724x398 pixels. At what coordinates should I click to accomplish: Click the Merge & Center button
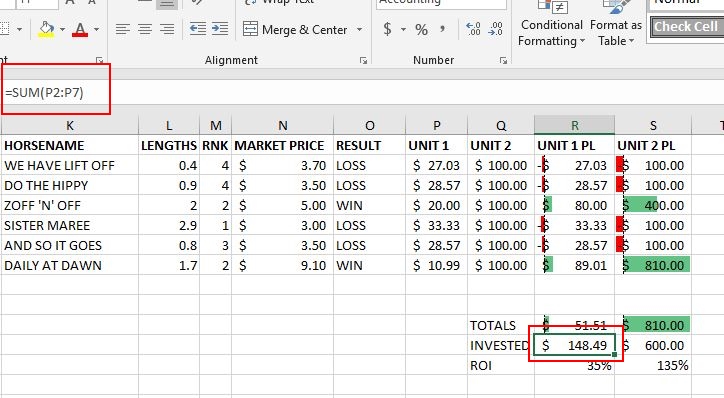pos(296,30)
